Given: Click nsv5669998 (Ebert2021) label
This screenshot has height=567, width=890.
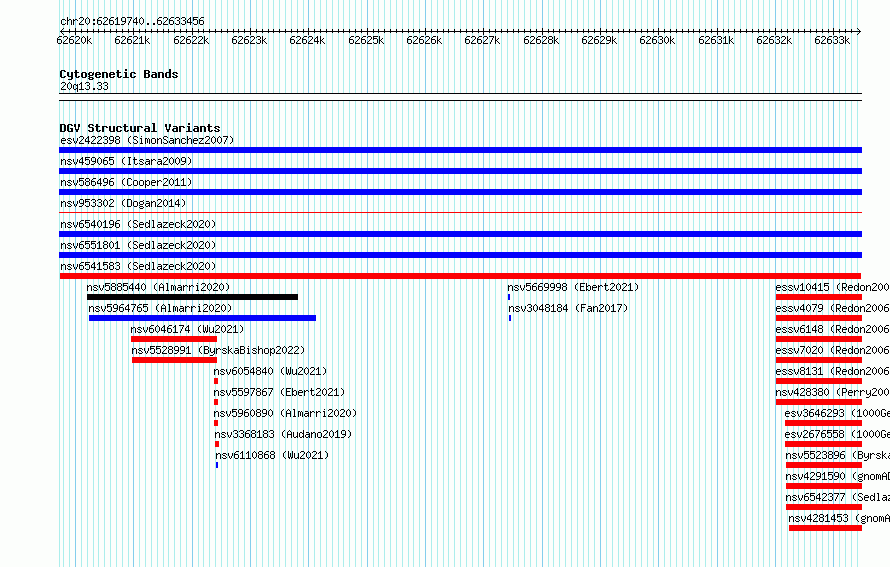Looking at the screenshot, I should pyautogui.click(x=573, y=287).
